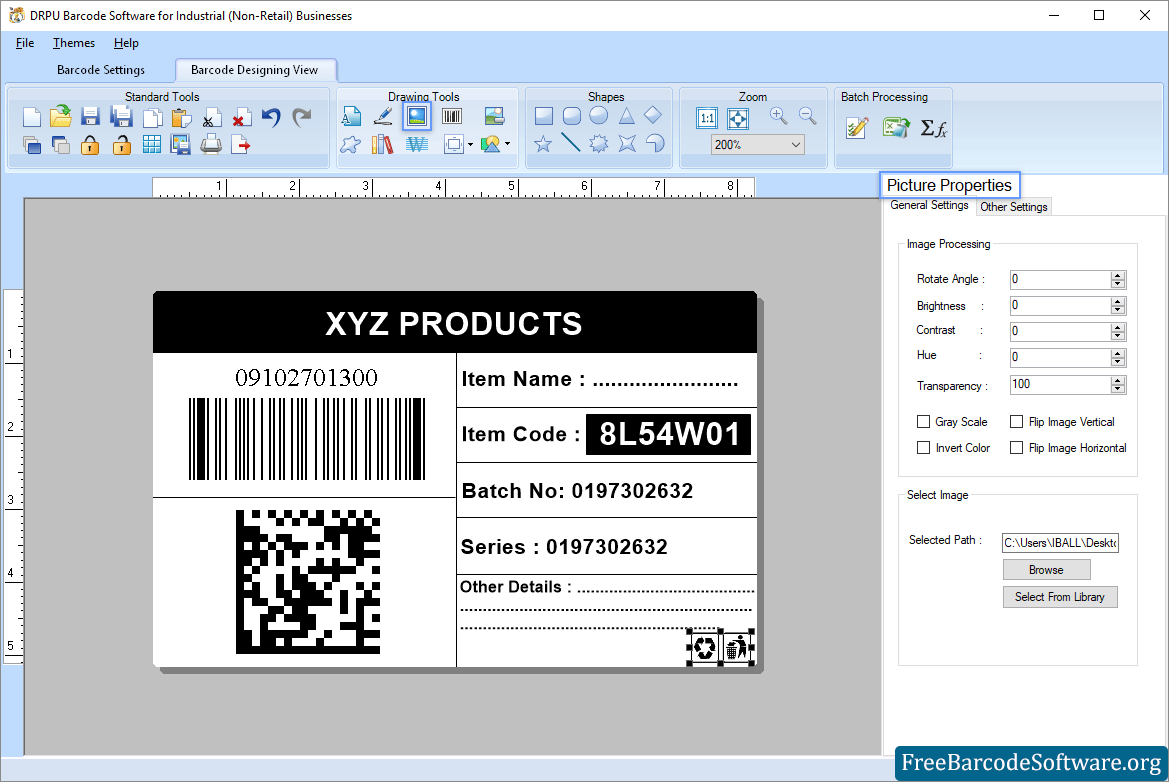Lock the object with the closed padlock icon
1169x782 pixels.
[90, 145]
